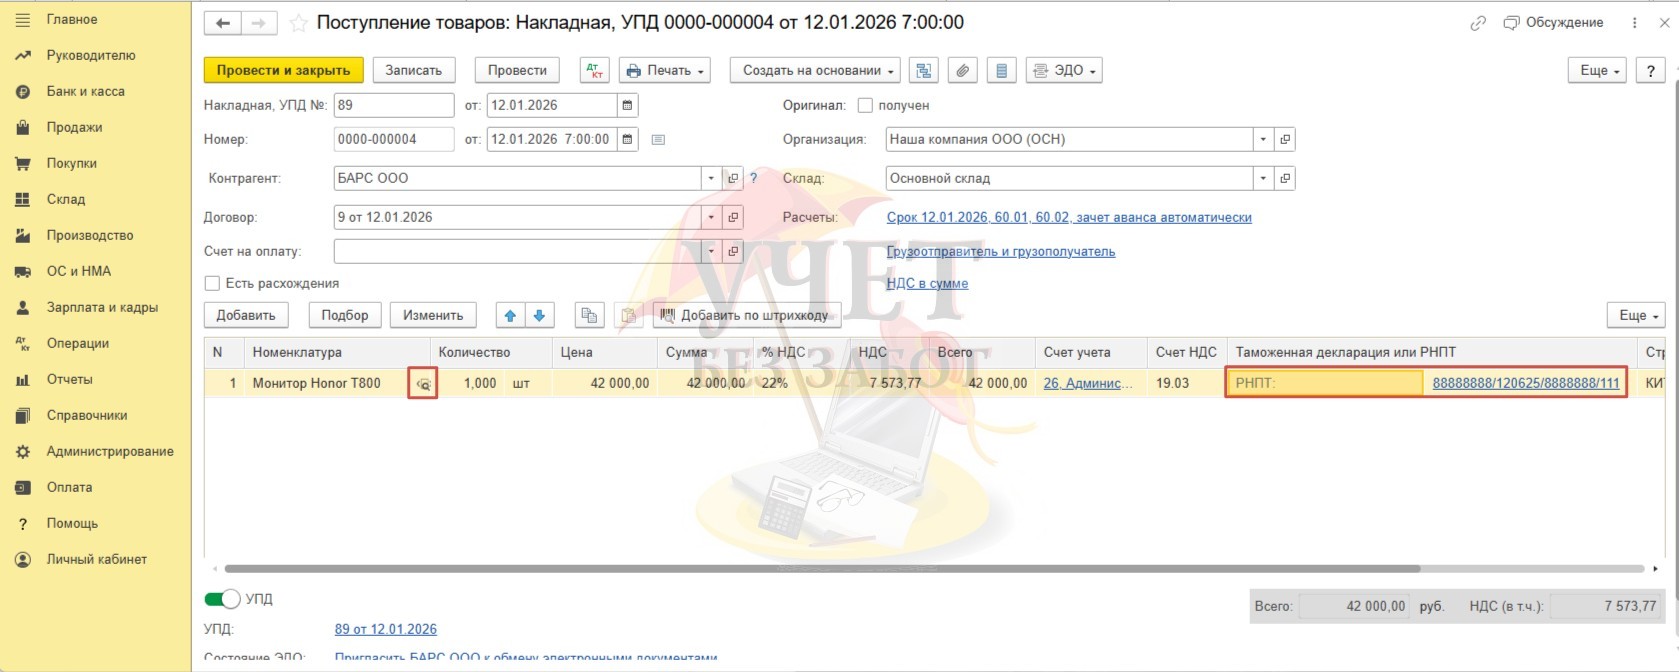
Task: Click the Счет на оплату input field
Action: pyautogui.click(x=517, y=252)
